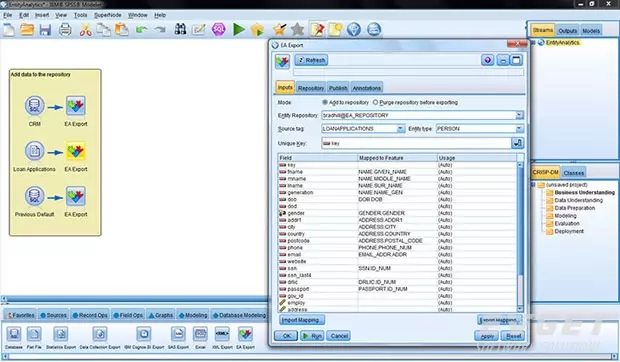Click the Print toolbar icon
This screenshot has width=620, height=362.
coord(65,30)
